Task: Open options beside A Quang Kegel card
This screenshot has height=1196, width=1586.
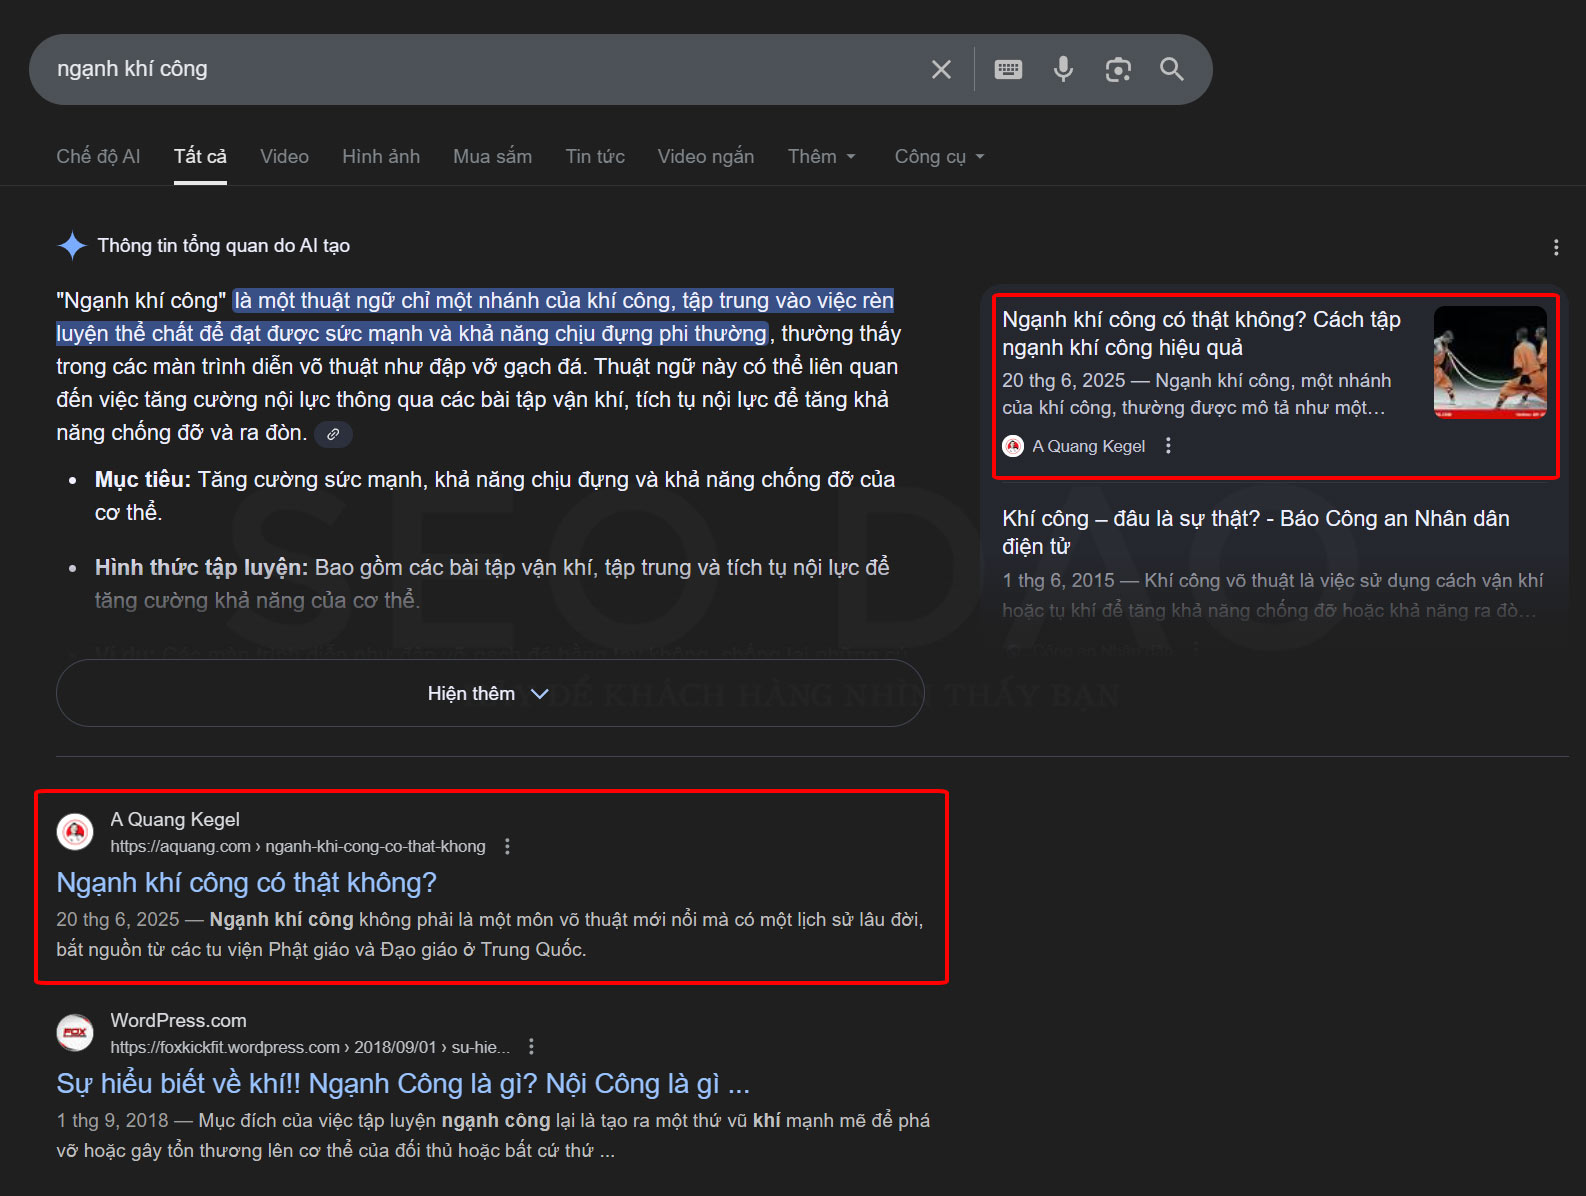Action: coord(1168,446)
